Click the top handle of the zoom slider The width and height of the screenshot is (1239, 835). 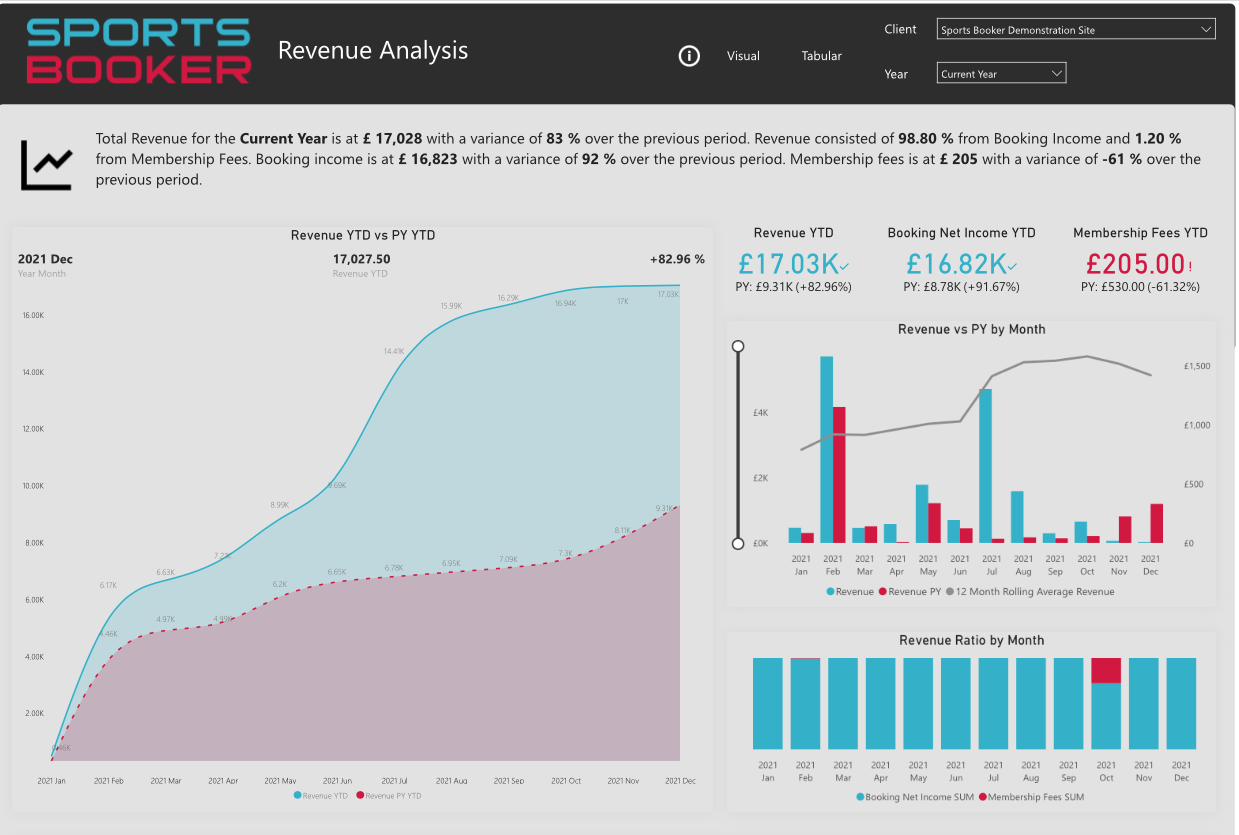(738, 346)
